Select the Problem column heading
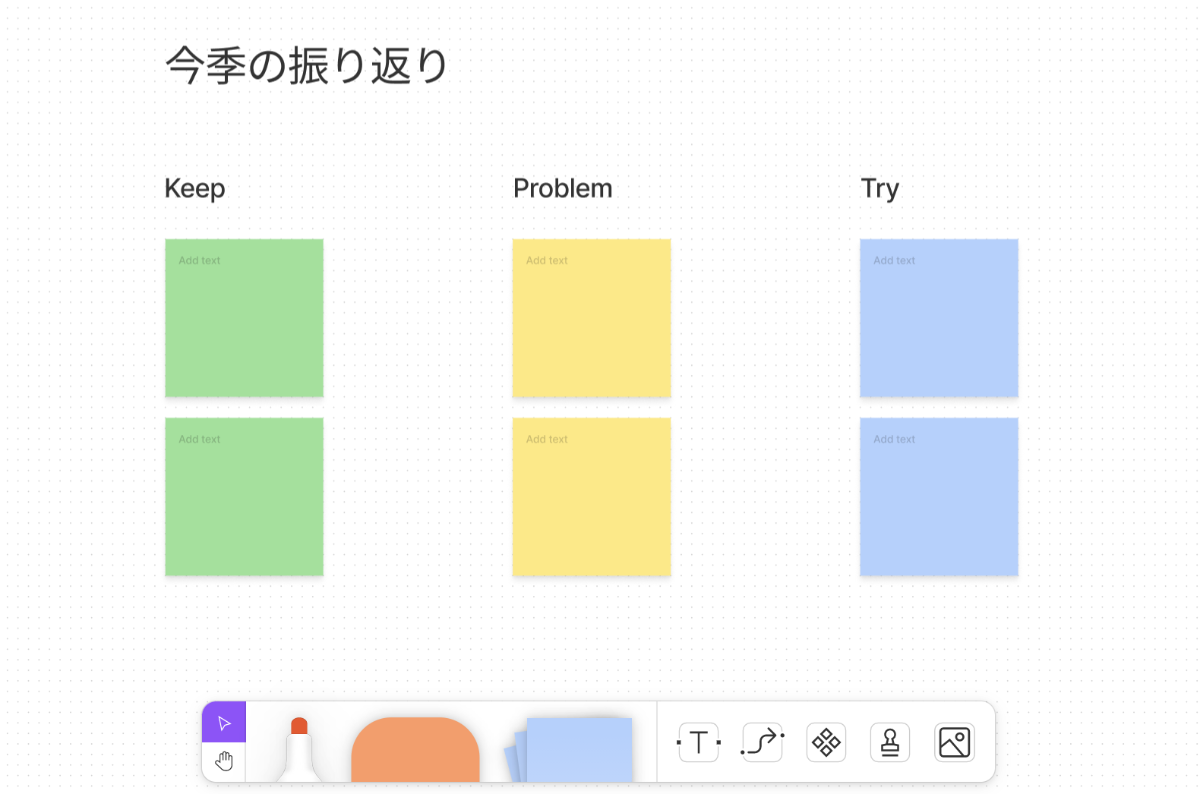Image resolution: width=1200 pixels, height=794 pixels. pyautogui.click(x=563, y=188)
